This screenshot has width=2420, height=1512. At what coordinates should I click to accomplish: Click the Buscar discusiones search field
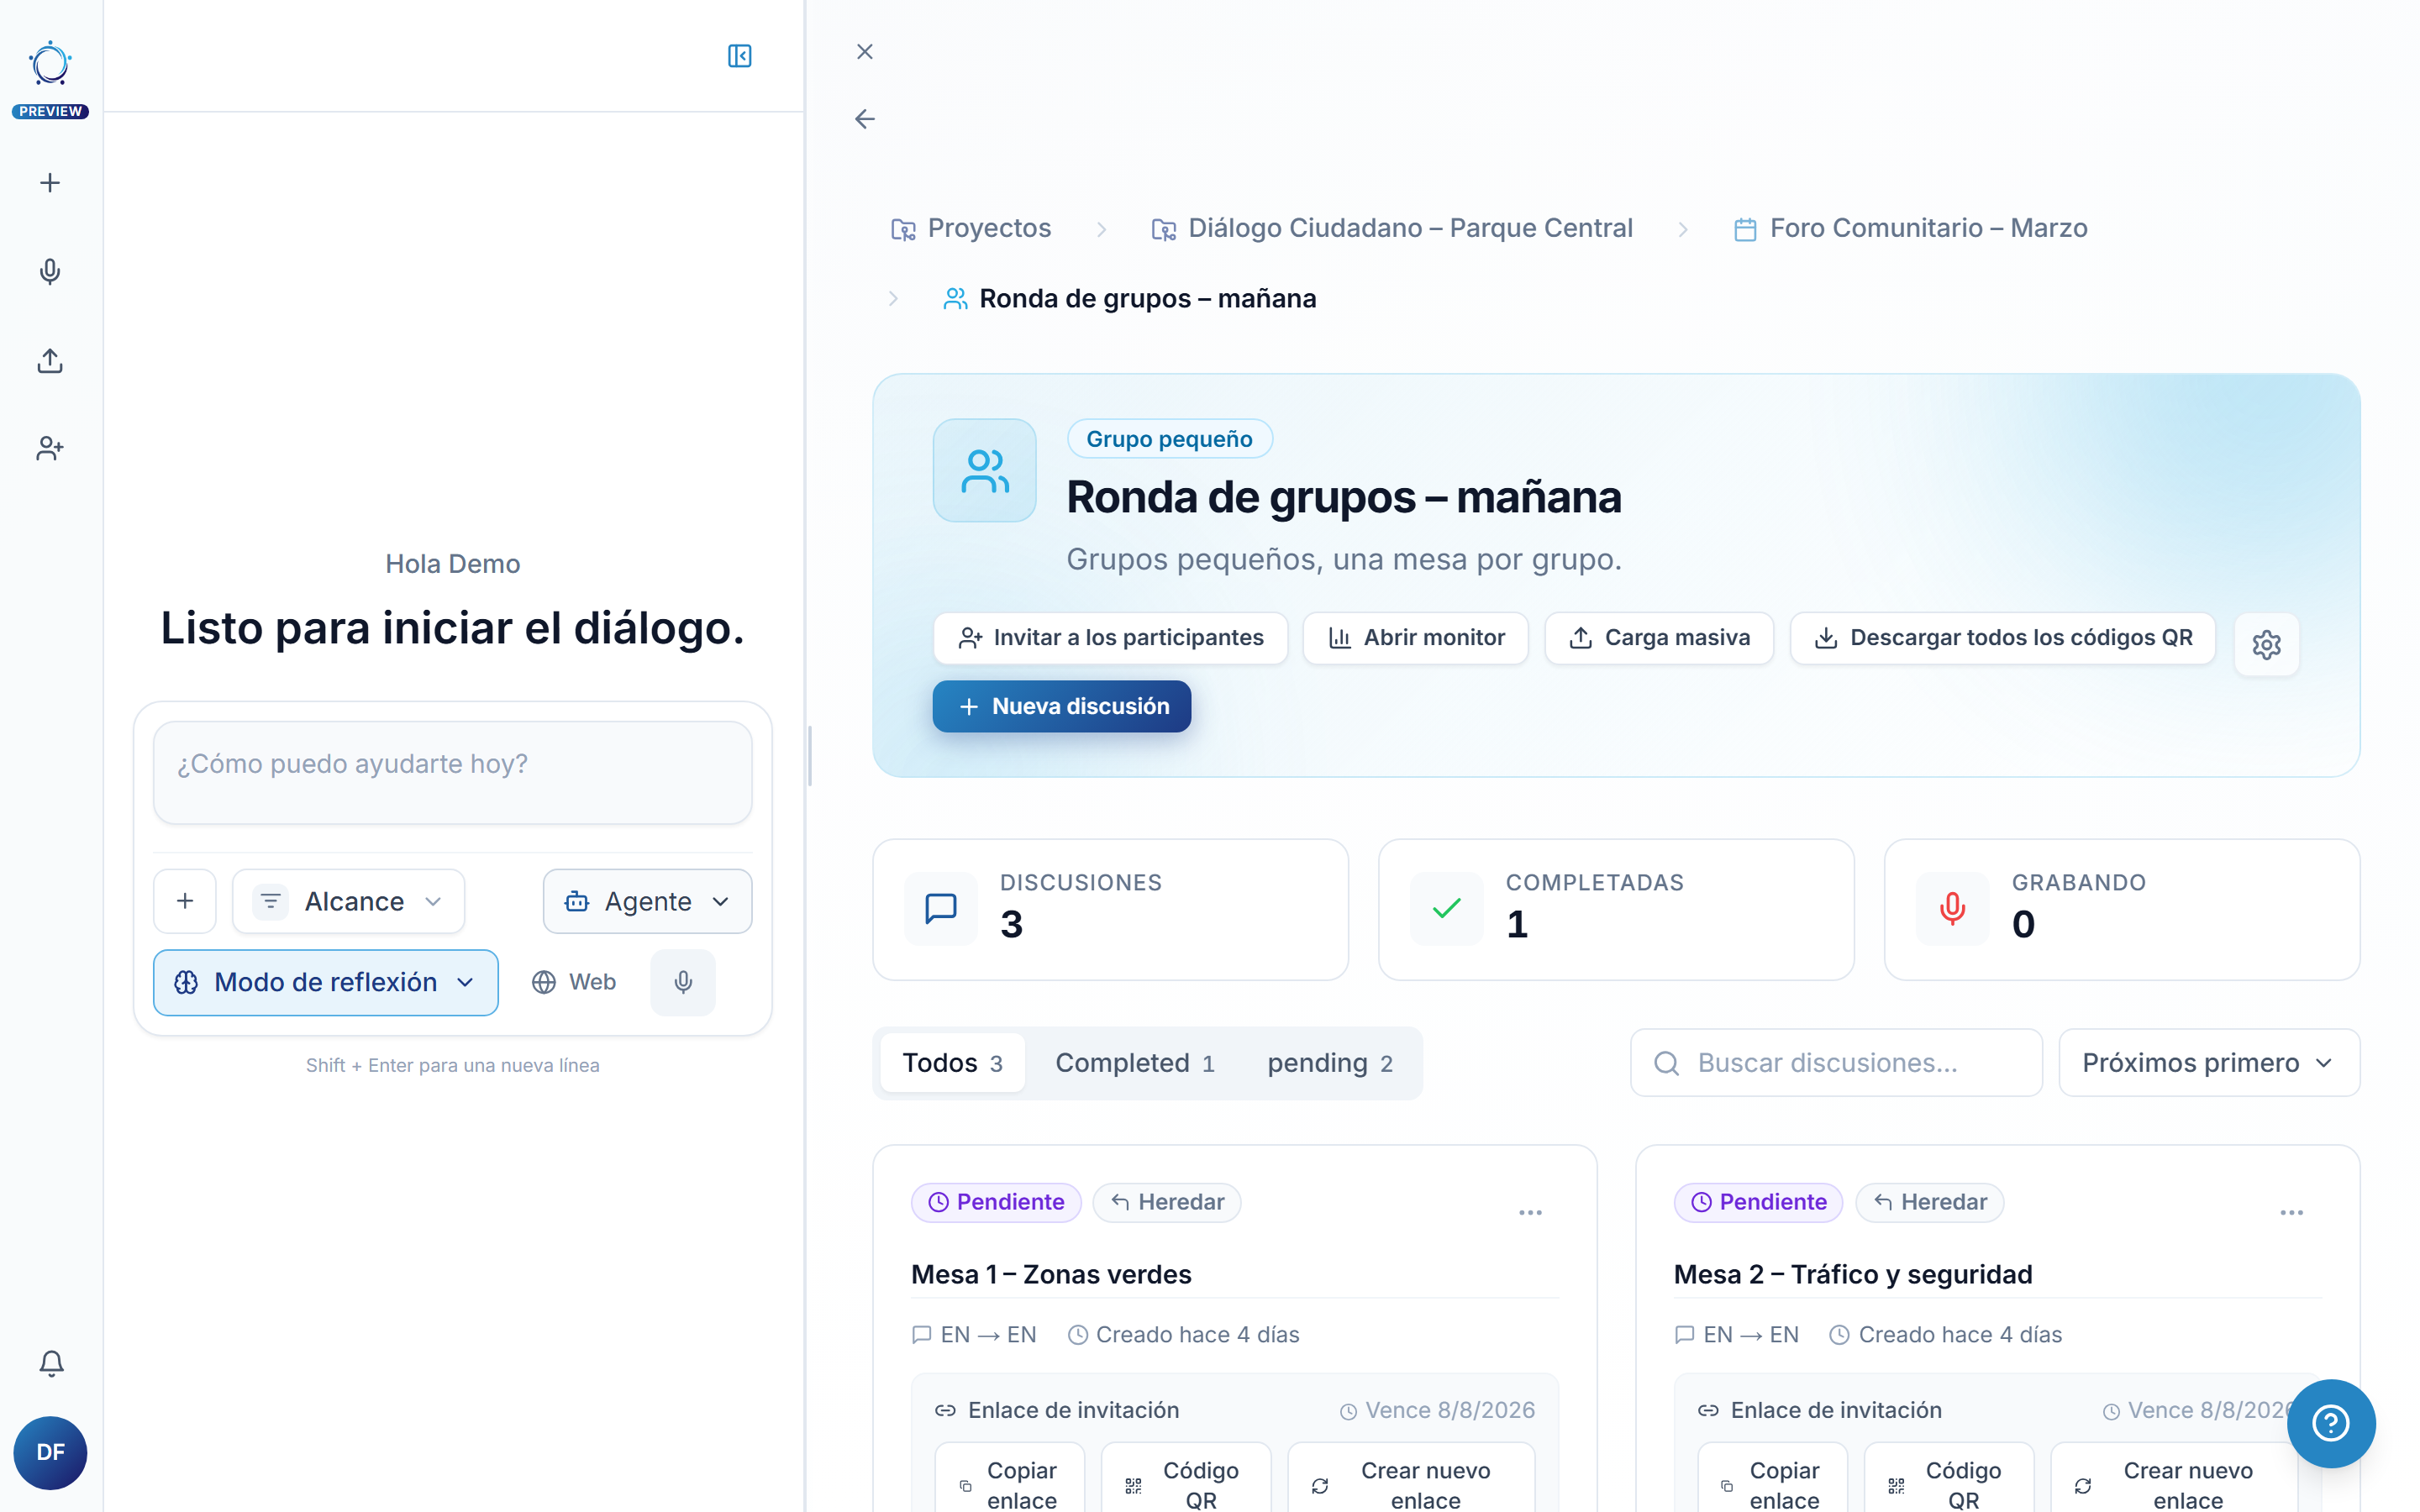coord(1836,1062)
